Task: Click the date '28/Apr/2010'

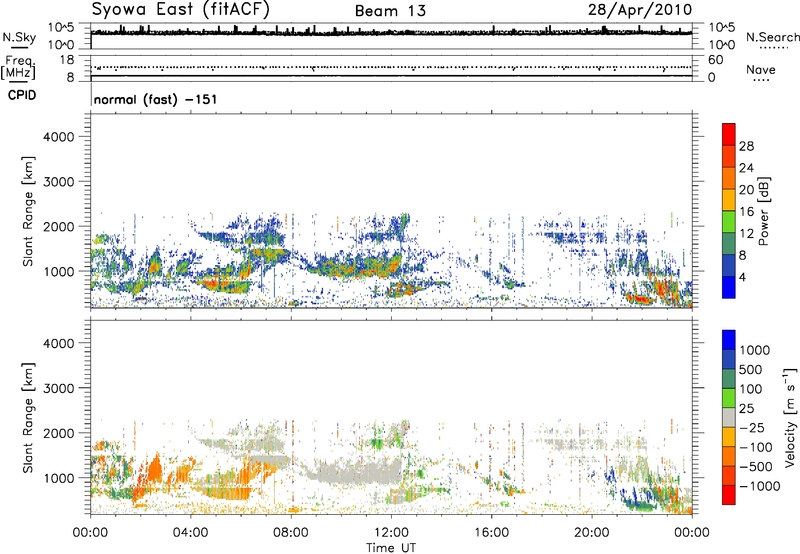Action: click(x=640, y=10)
